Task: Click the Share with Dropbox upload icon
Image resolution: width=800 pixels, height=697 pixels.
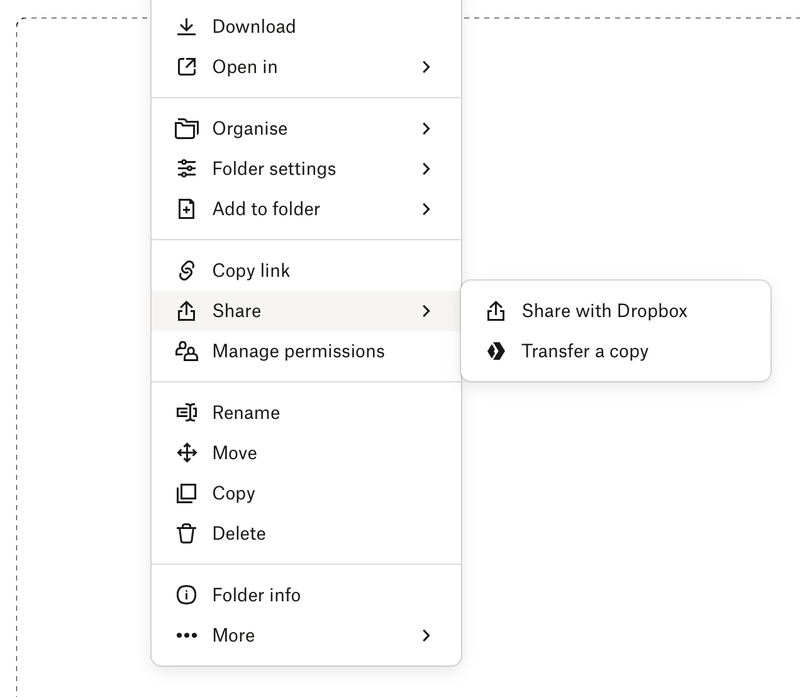Action: (x=496, y=311)
